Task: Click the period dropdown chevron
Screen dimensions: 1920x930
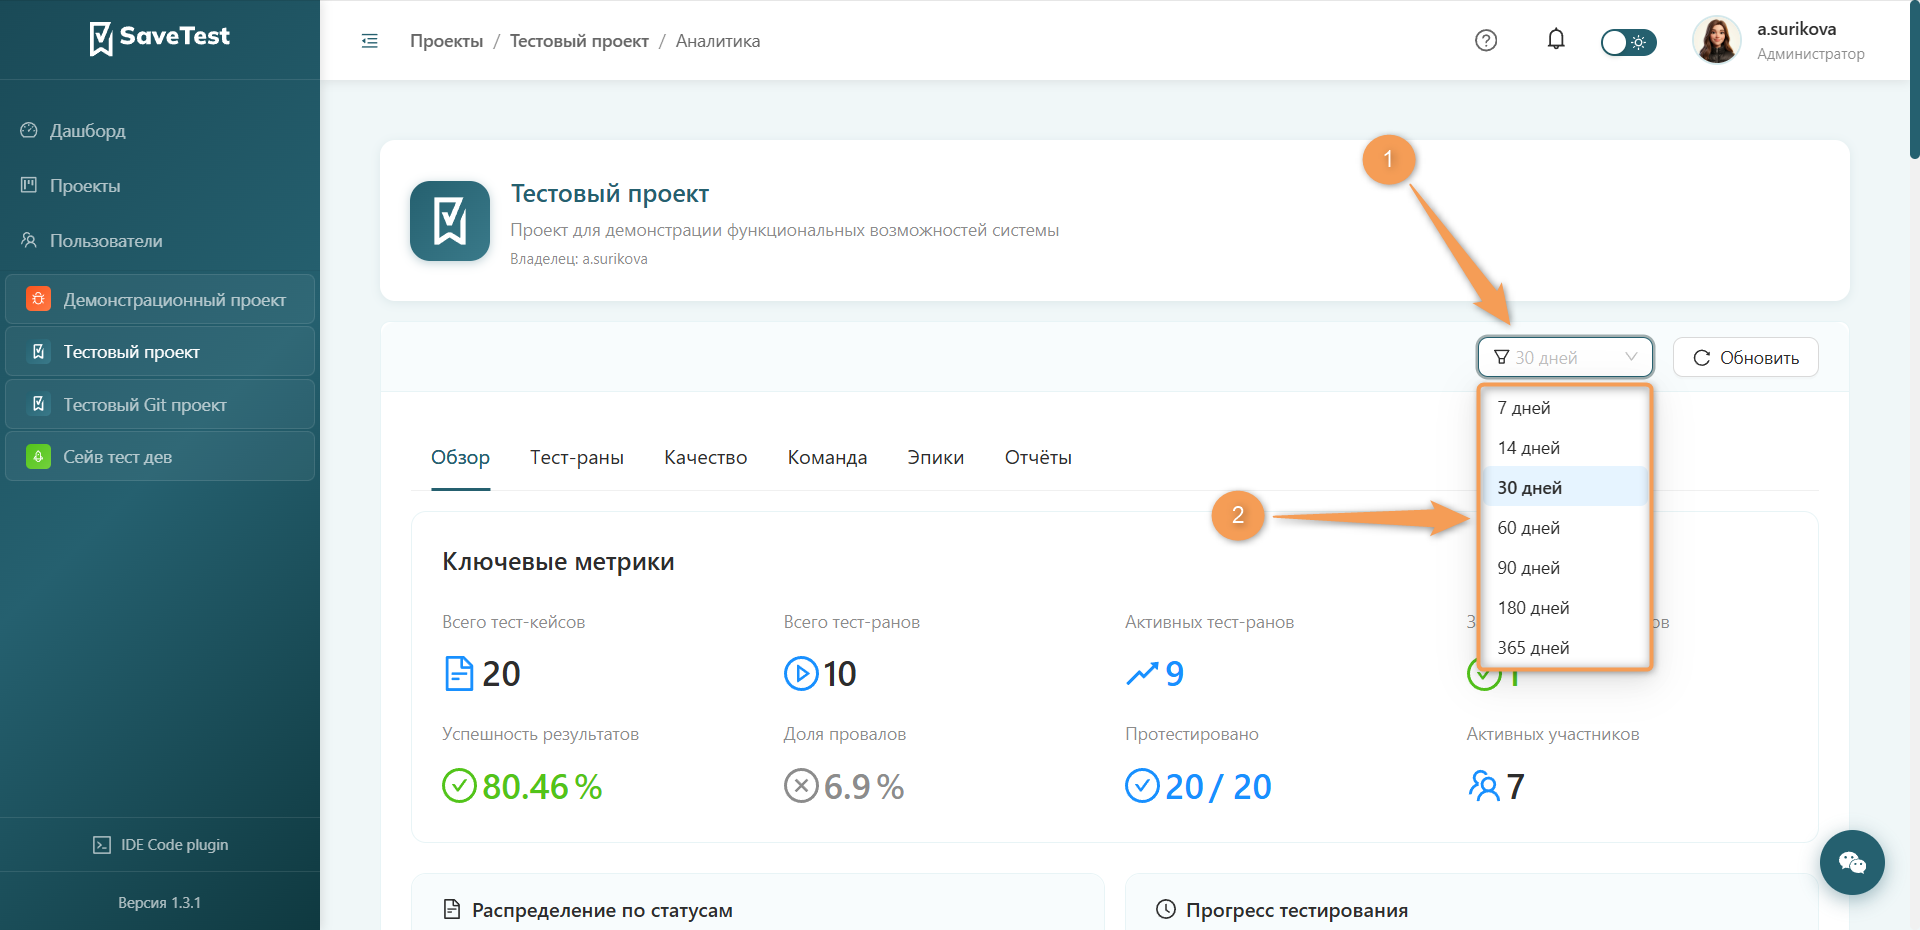Action: click(1631, 357)
